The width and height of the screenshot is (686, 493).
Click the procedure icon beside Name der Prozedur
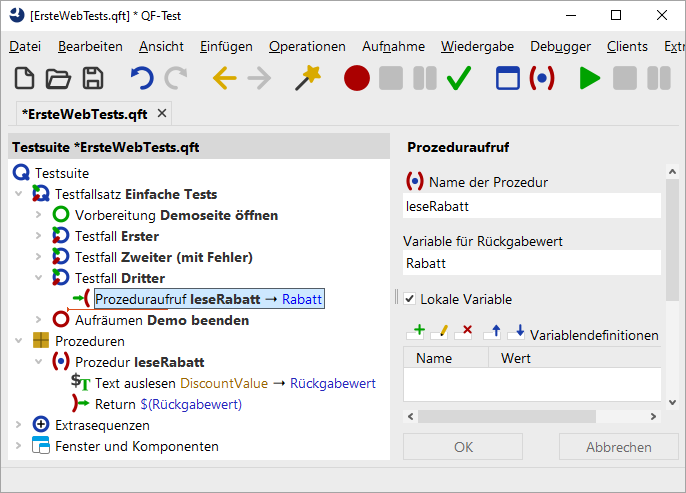pos(414,181)
